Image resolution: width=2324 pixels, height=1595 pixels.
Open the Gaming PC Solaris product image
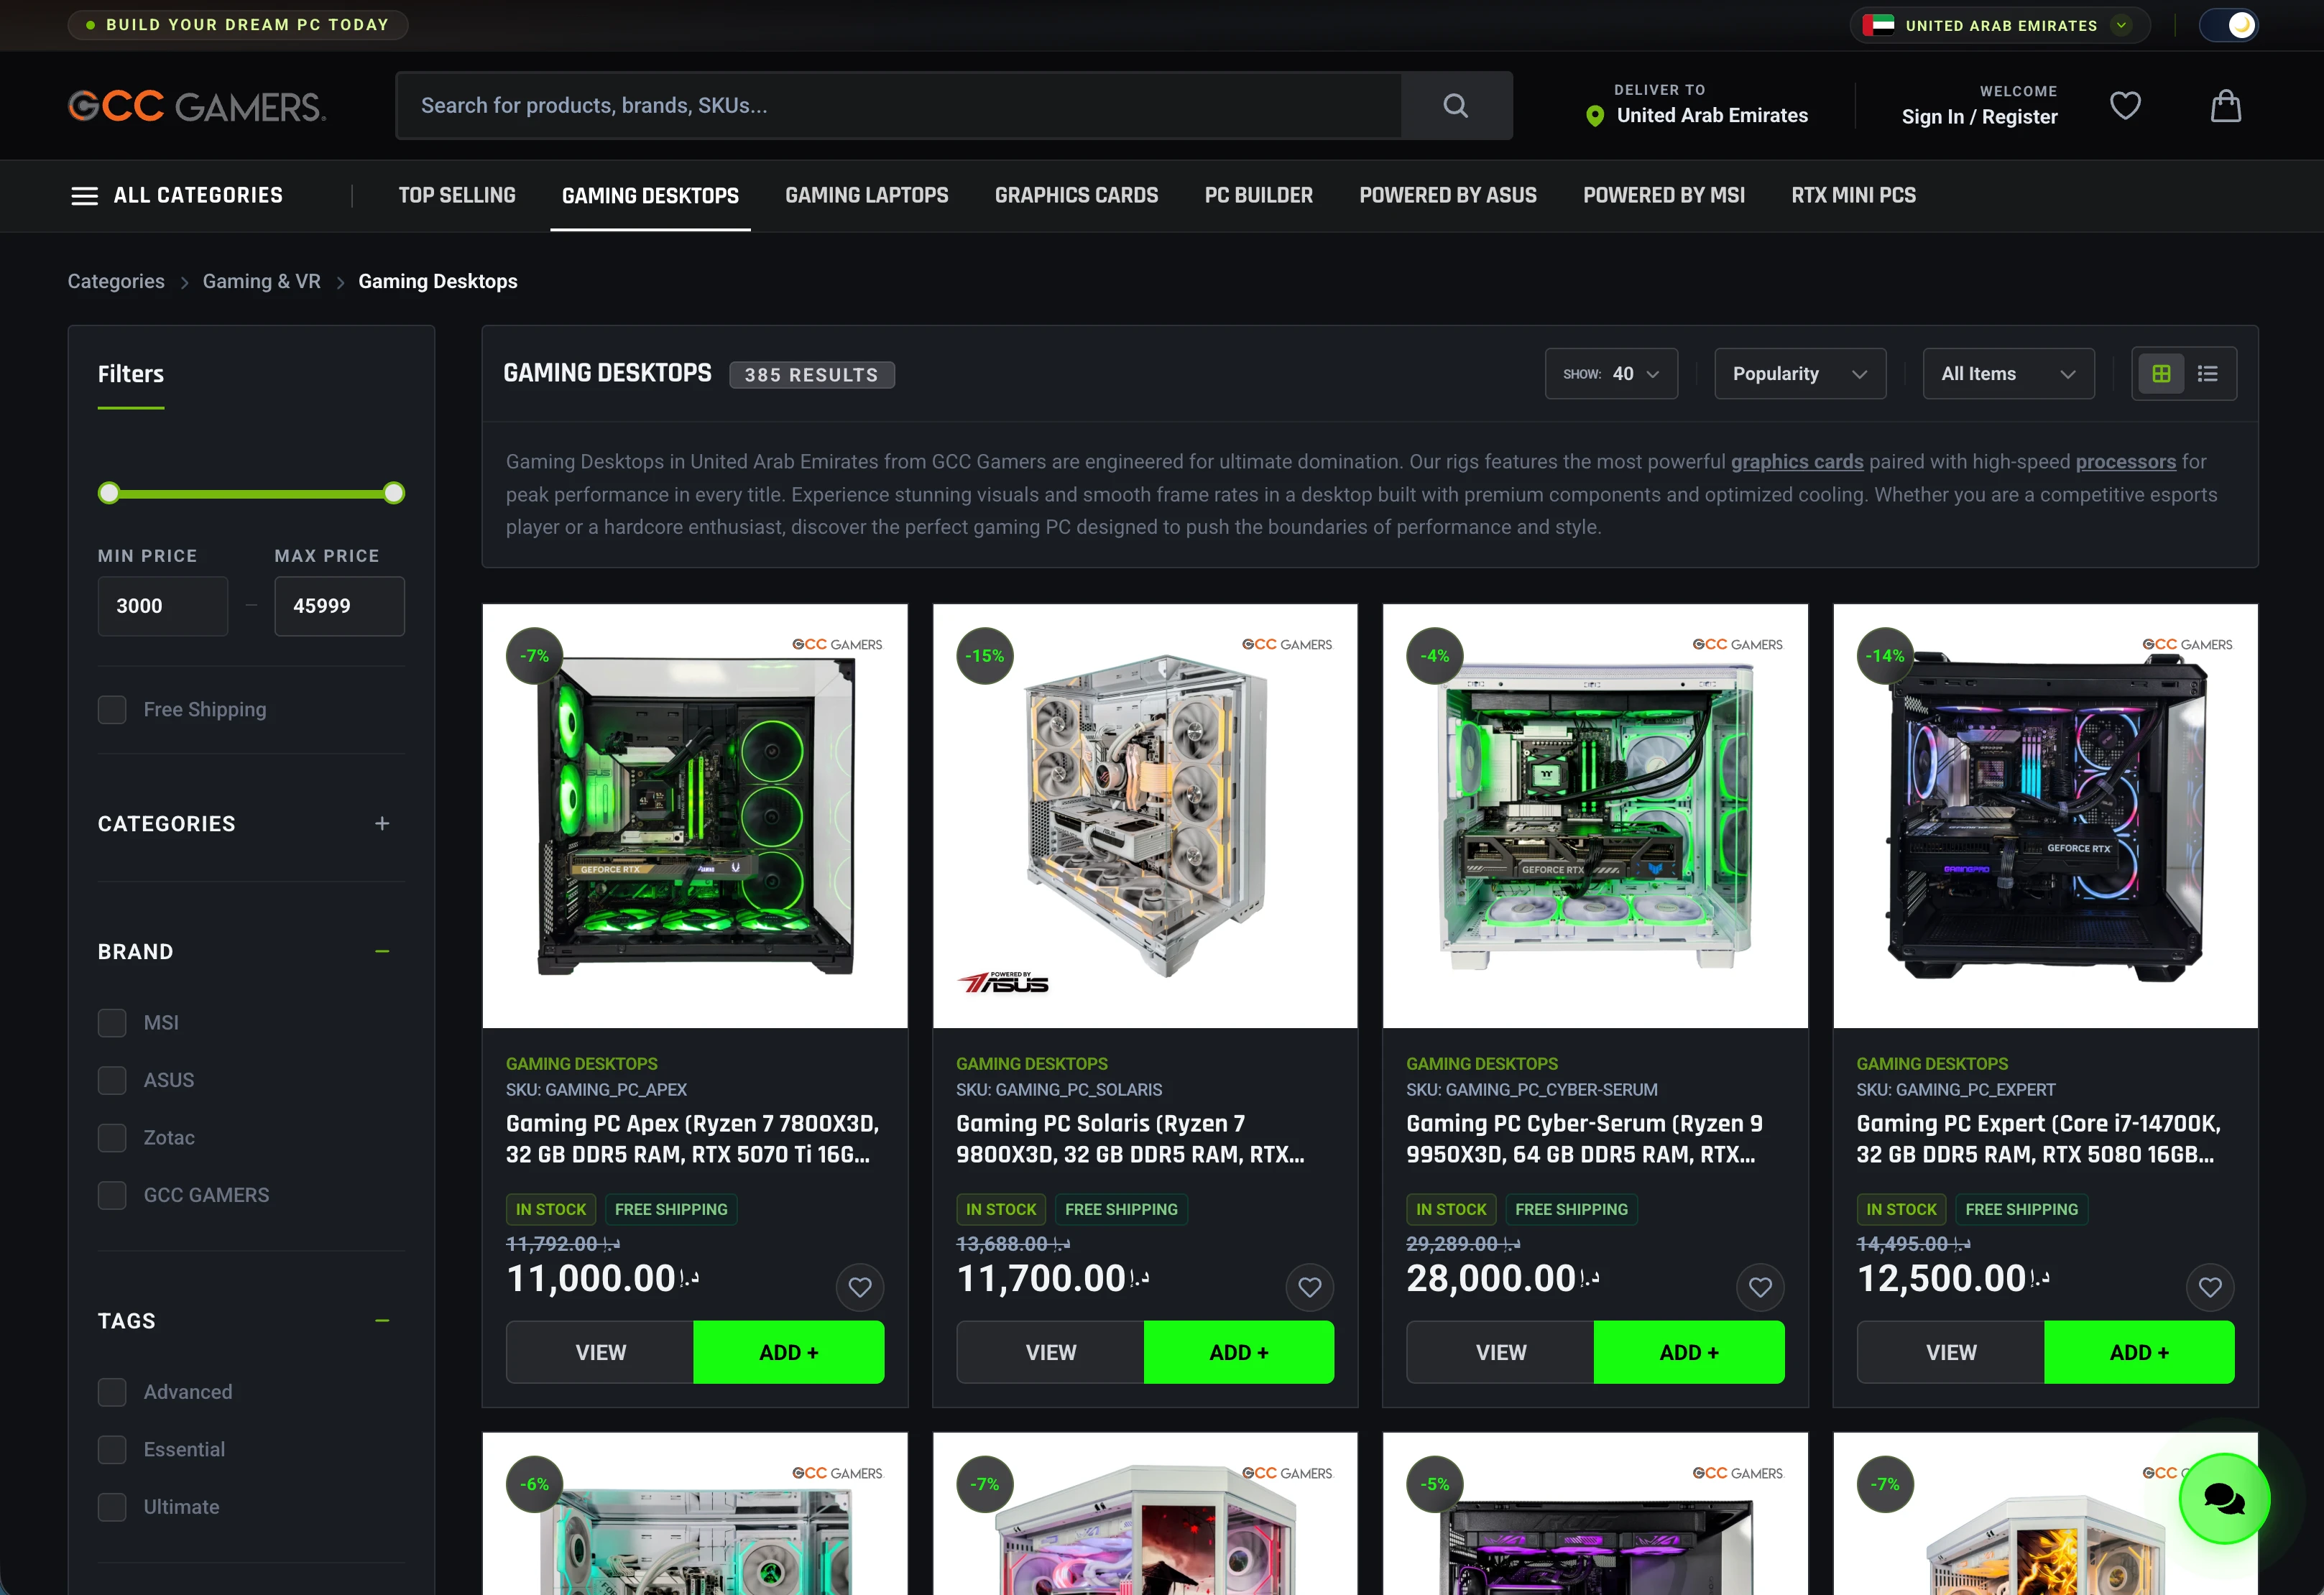1145,816
